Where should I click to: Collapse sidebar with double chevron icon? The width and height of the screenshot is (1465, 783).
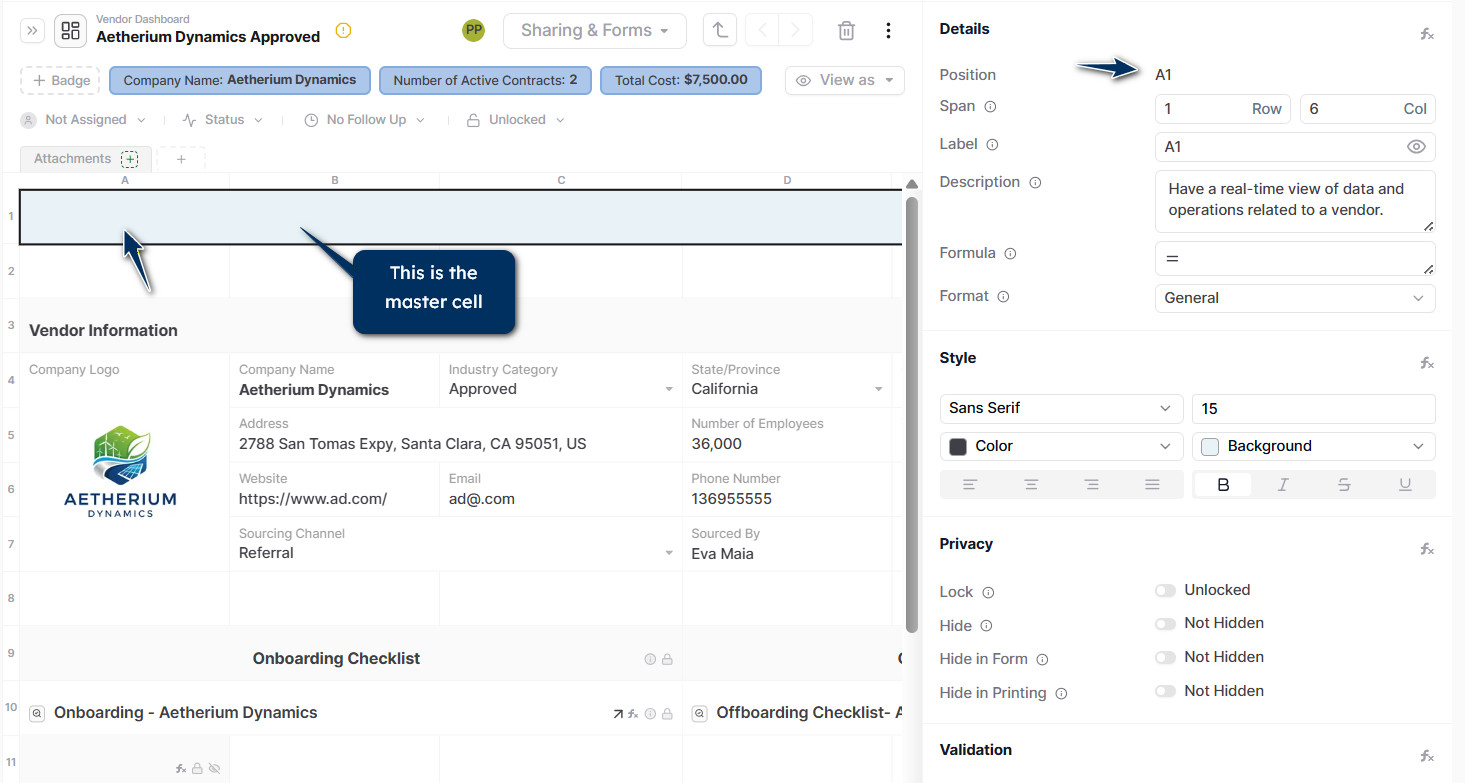click(33, 31)
